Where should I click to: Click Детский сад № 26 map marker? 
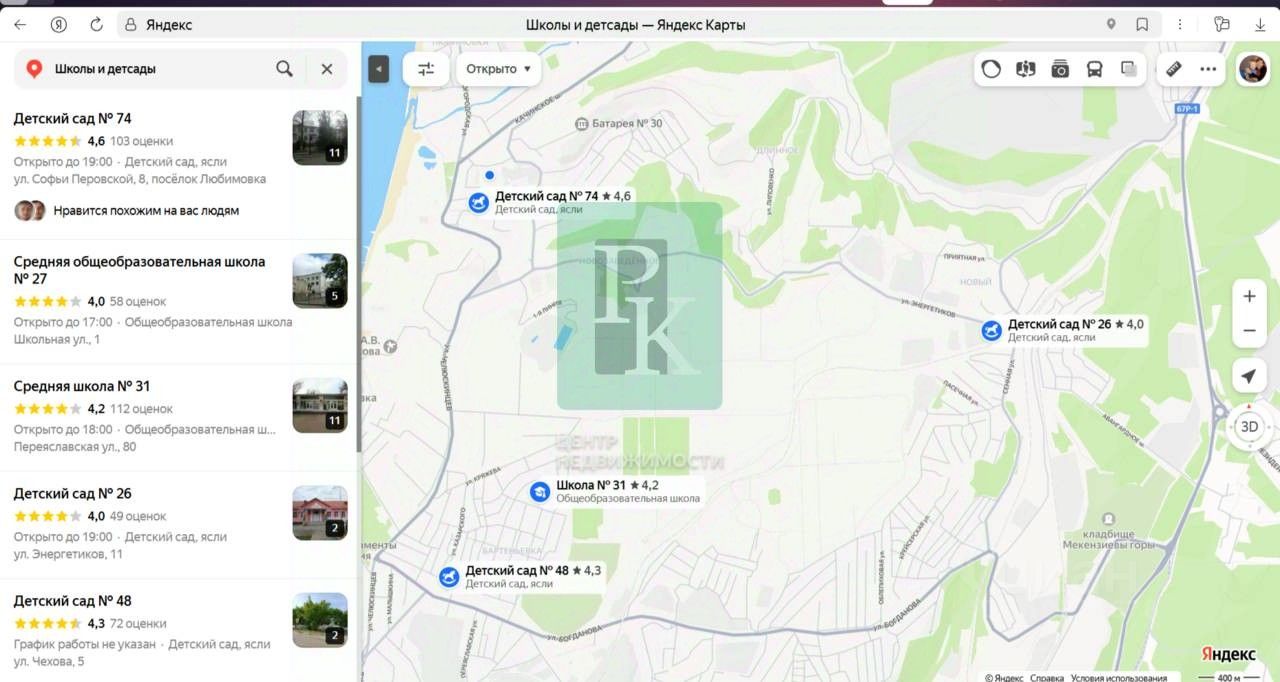point(991,330)
